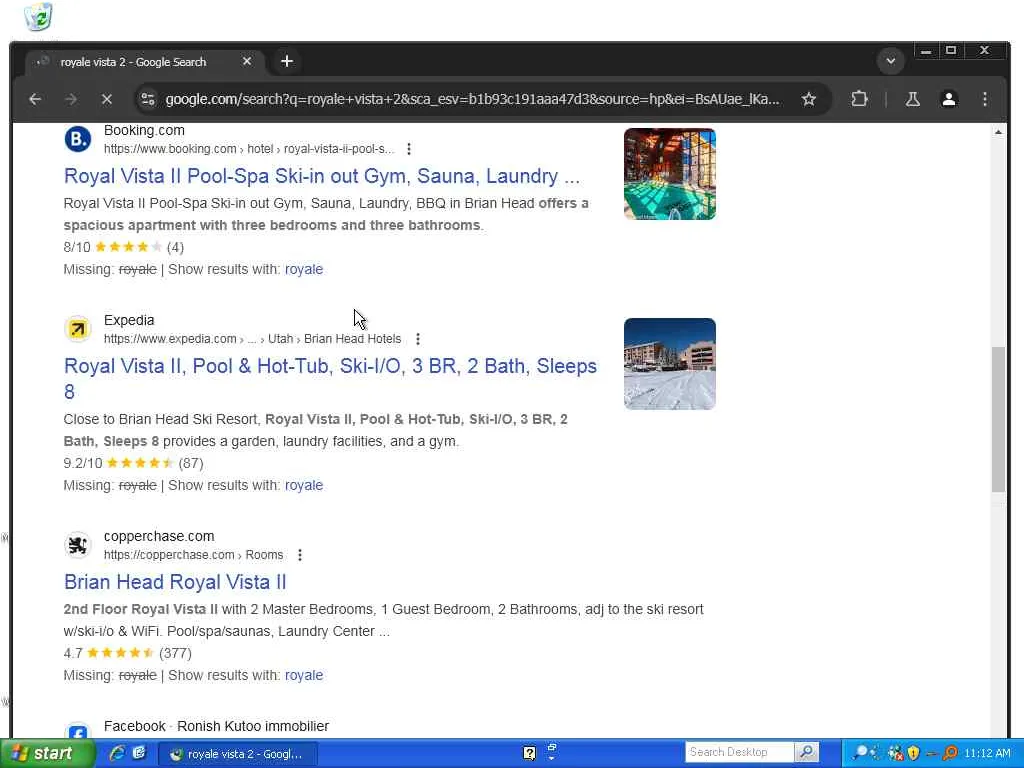Click the Booking.com site name
Image resolution: width=1024 pixels, height=768 pixels.
tap(144, 131)
